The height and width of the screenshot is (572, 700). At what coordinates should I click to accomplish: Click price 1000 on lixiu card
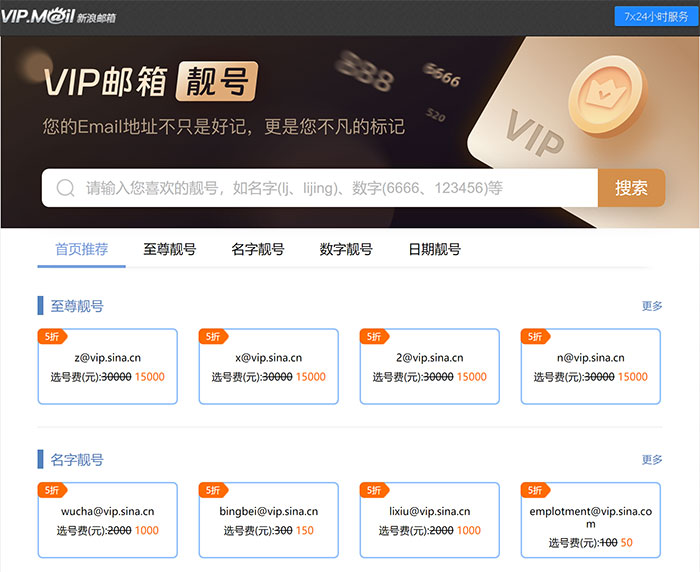tap(469, 530)
